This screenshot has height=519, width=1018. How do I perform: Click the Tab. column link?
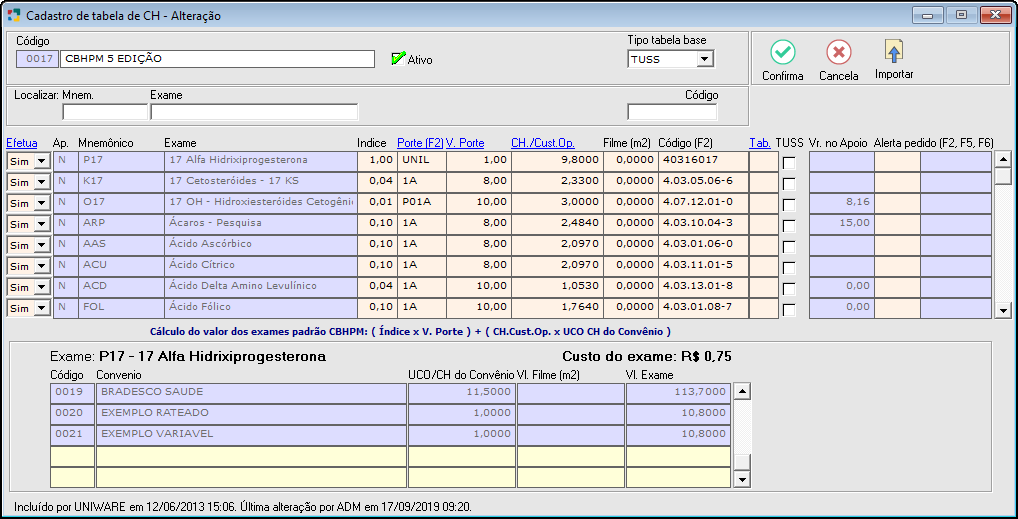(x=760, y=142)
